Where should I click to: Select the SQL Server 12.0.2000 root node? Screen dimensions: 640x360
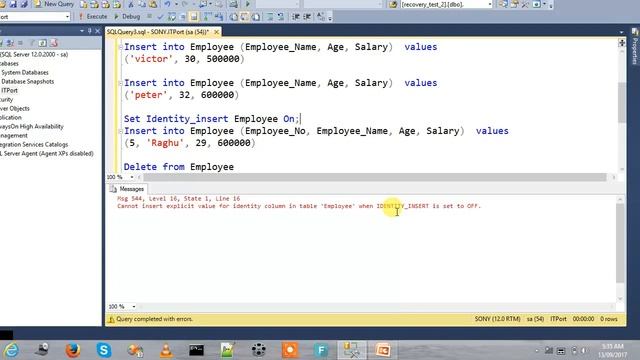[34, 54]
